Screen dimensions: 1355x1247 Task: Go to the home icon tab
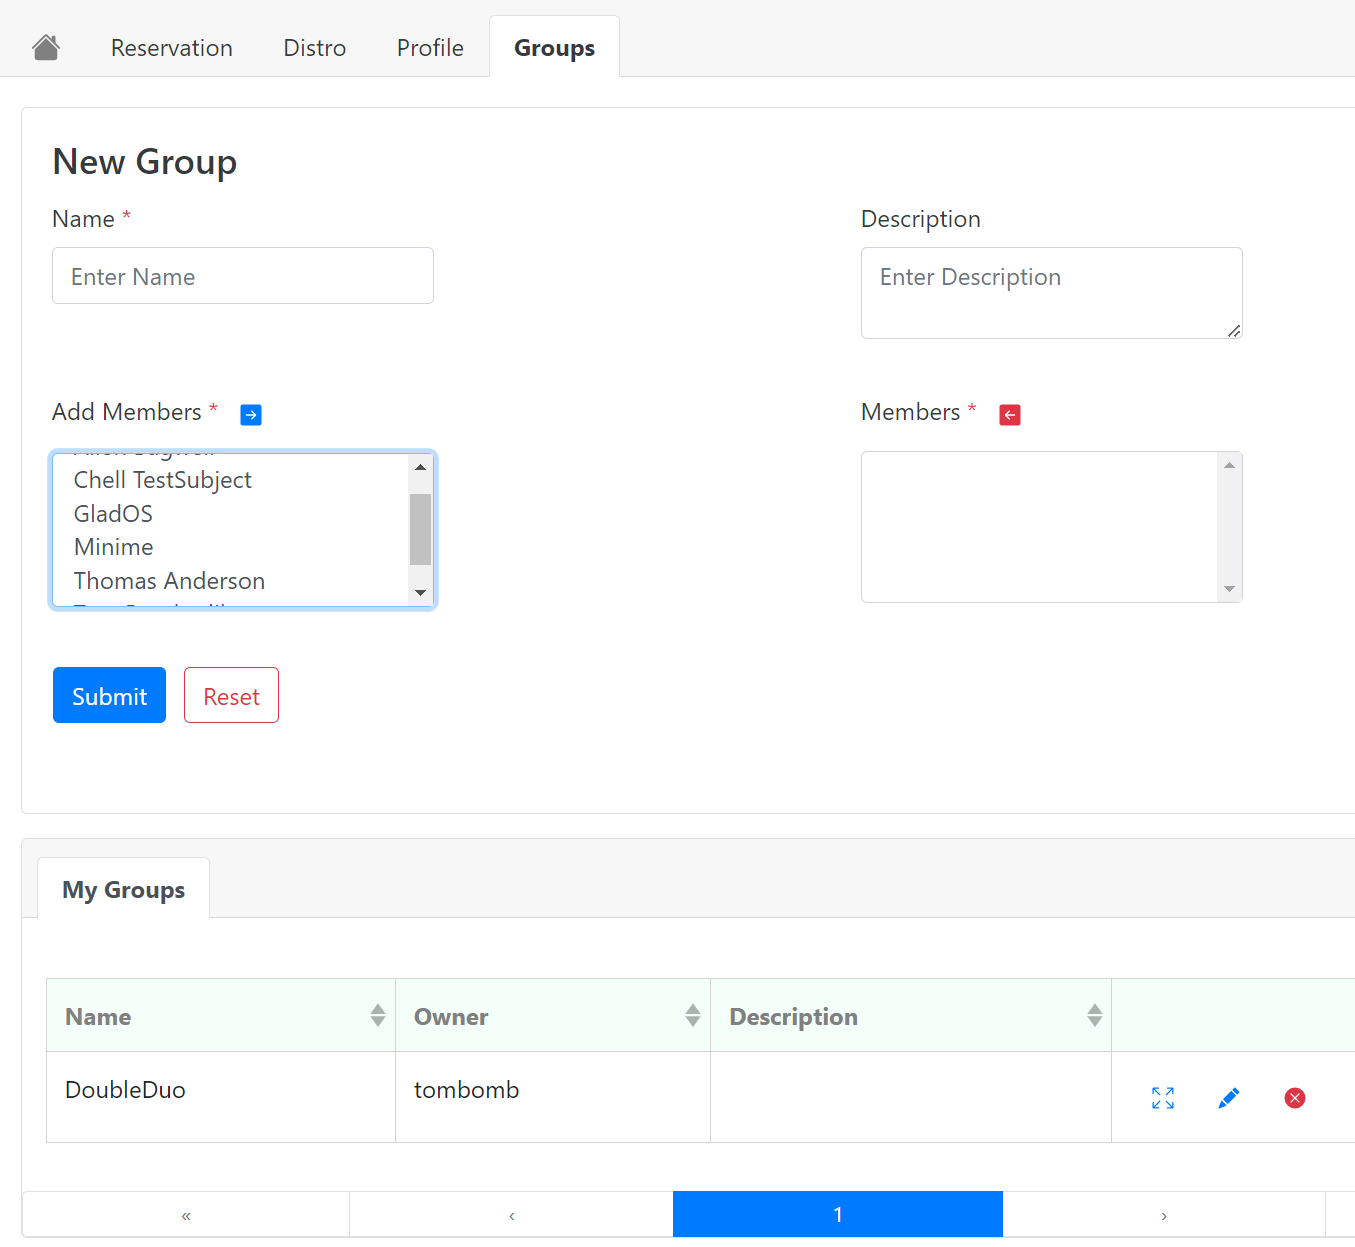(46, 47)
